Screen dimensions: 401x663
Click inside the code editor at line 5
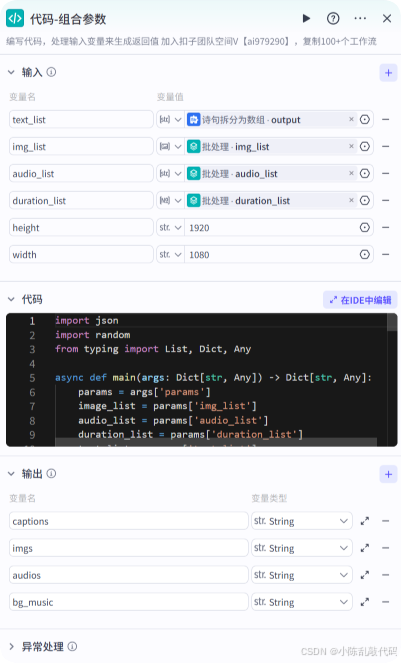click(213, 378)
